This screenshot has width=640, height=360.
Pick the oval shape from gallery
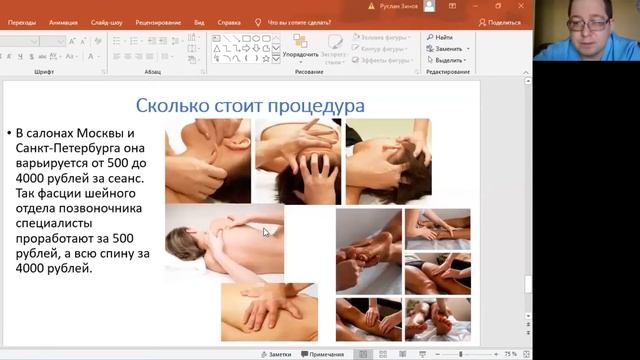point(256,38)
